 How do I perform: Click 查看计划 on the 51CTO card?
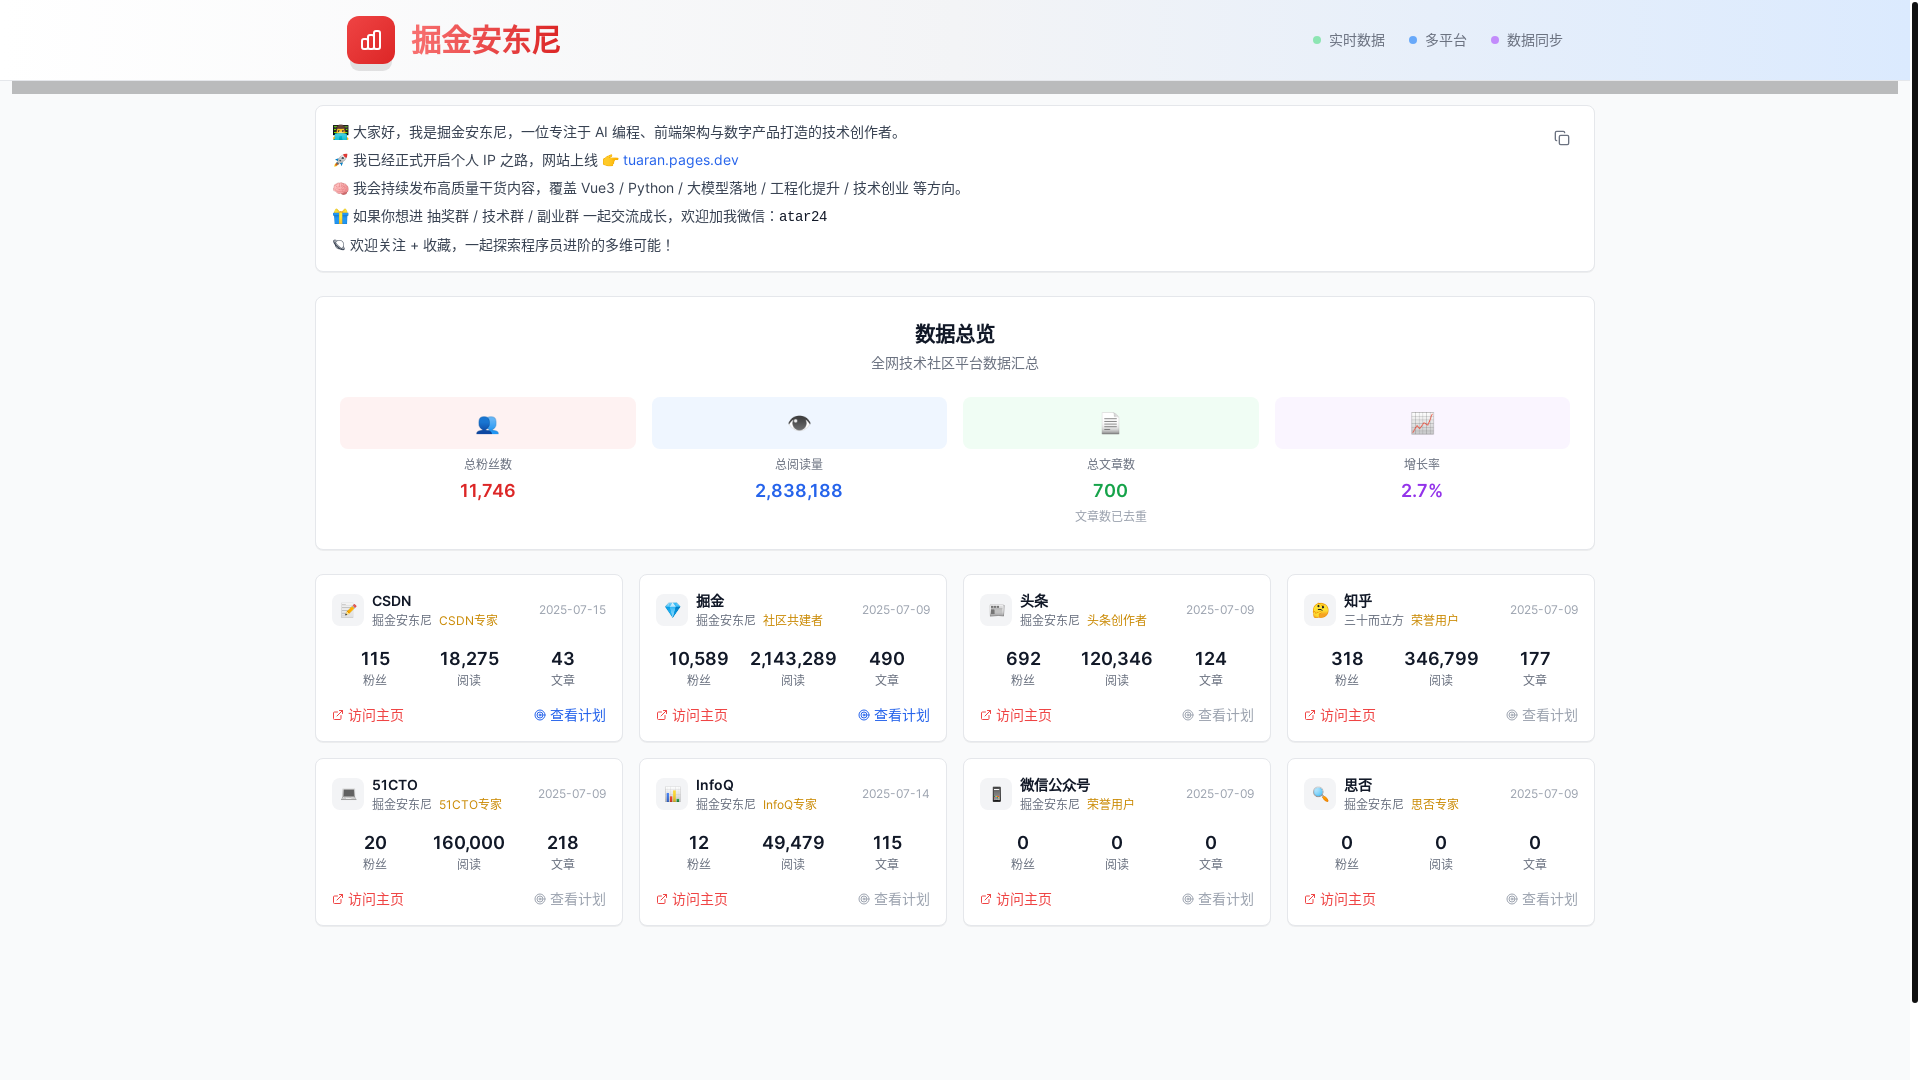[x=570, y=899]
